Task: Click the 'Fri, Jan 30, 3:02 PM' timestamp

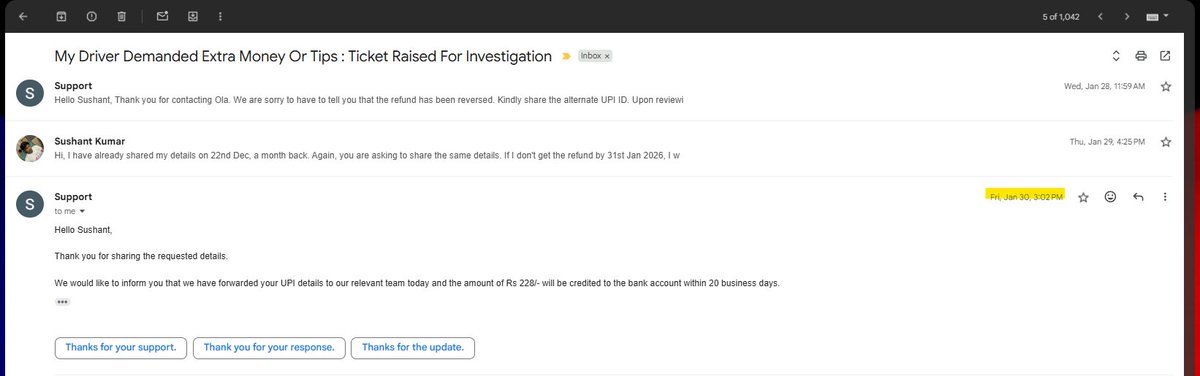Action: (1025, 197)
